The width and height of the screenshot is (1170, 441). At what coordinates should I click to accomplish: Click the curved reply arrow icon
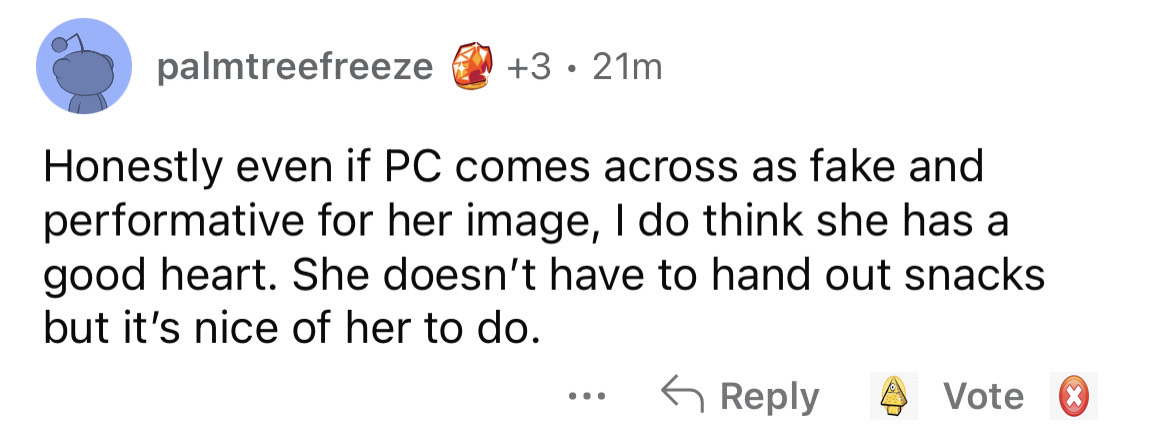click(685, 396)
